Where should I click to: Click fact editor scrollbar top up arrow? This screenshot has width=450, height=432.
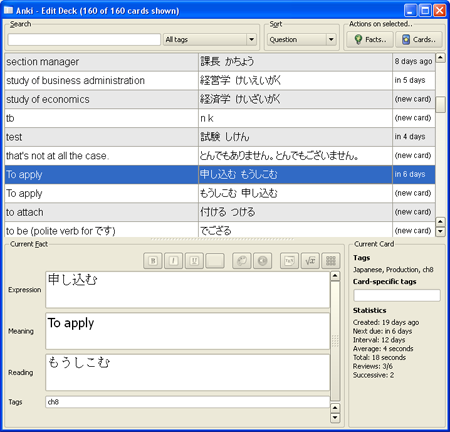[x=335, y=276]
